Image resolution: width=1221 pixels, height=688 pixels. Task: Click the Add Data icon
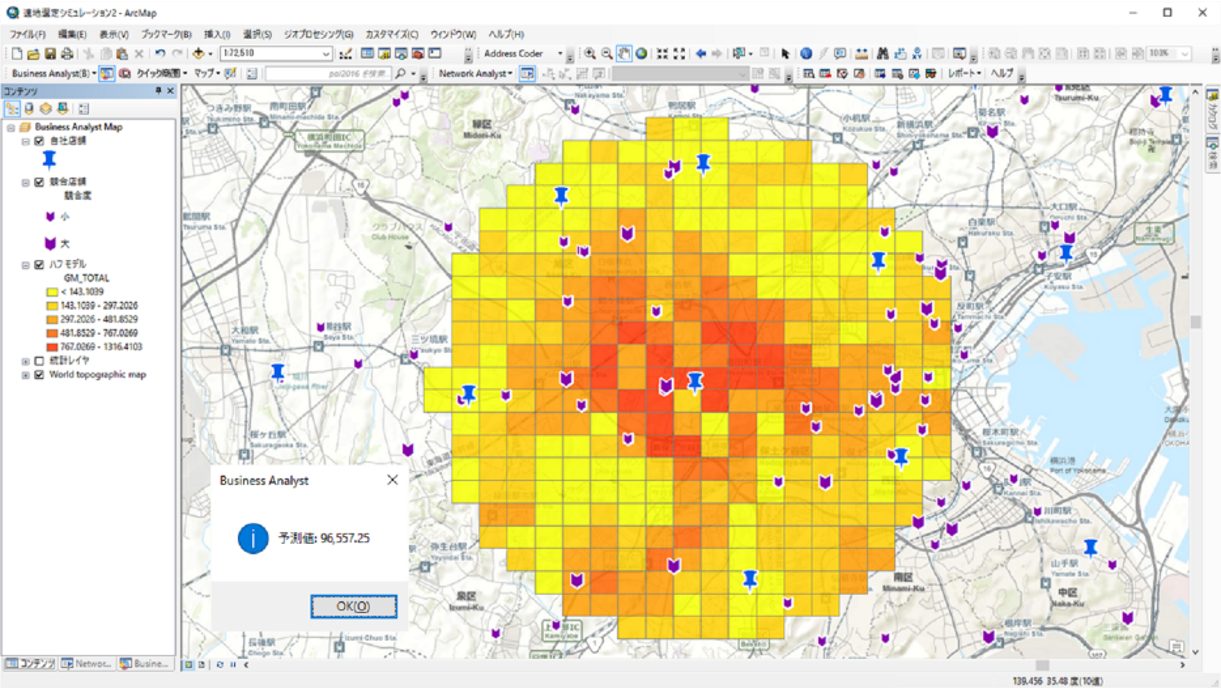(199, 54)
